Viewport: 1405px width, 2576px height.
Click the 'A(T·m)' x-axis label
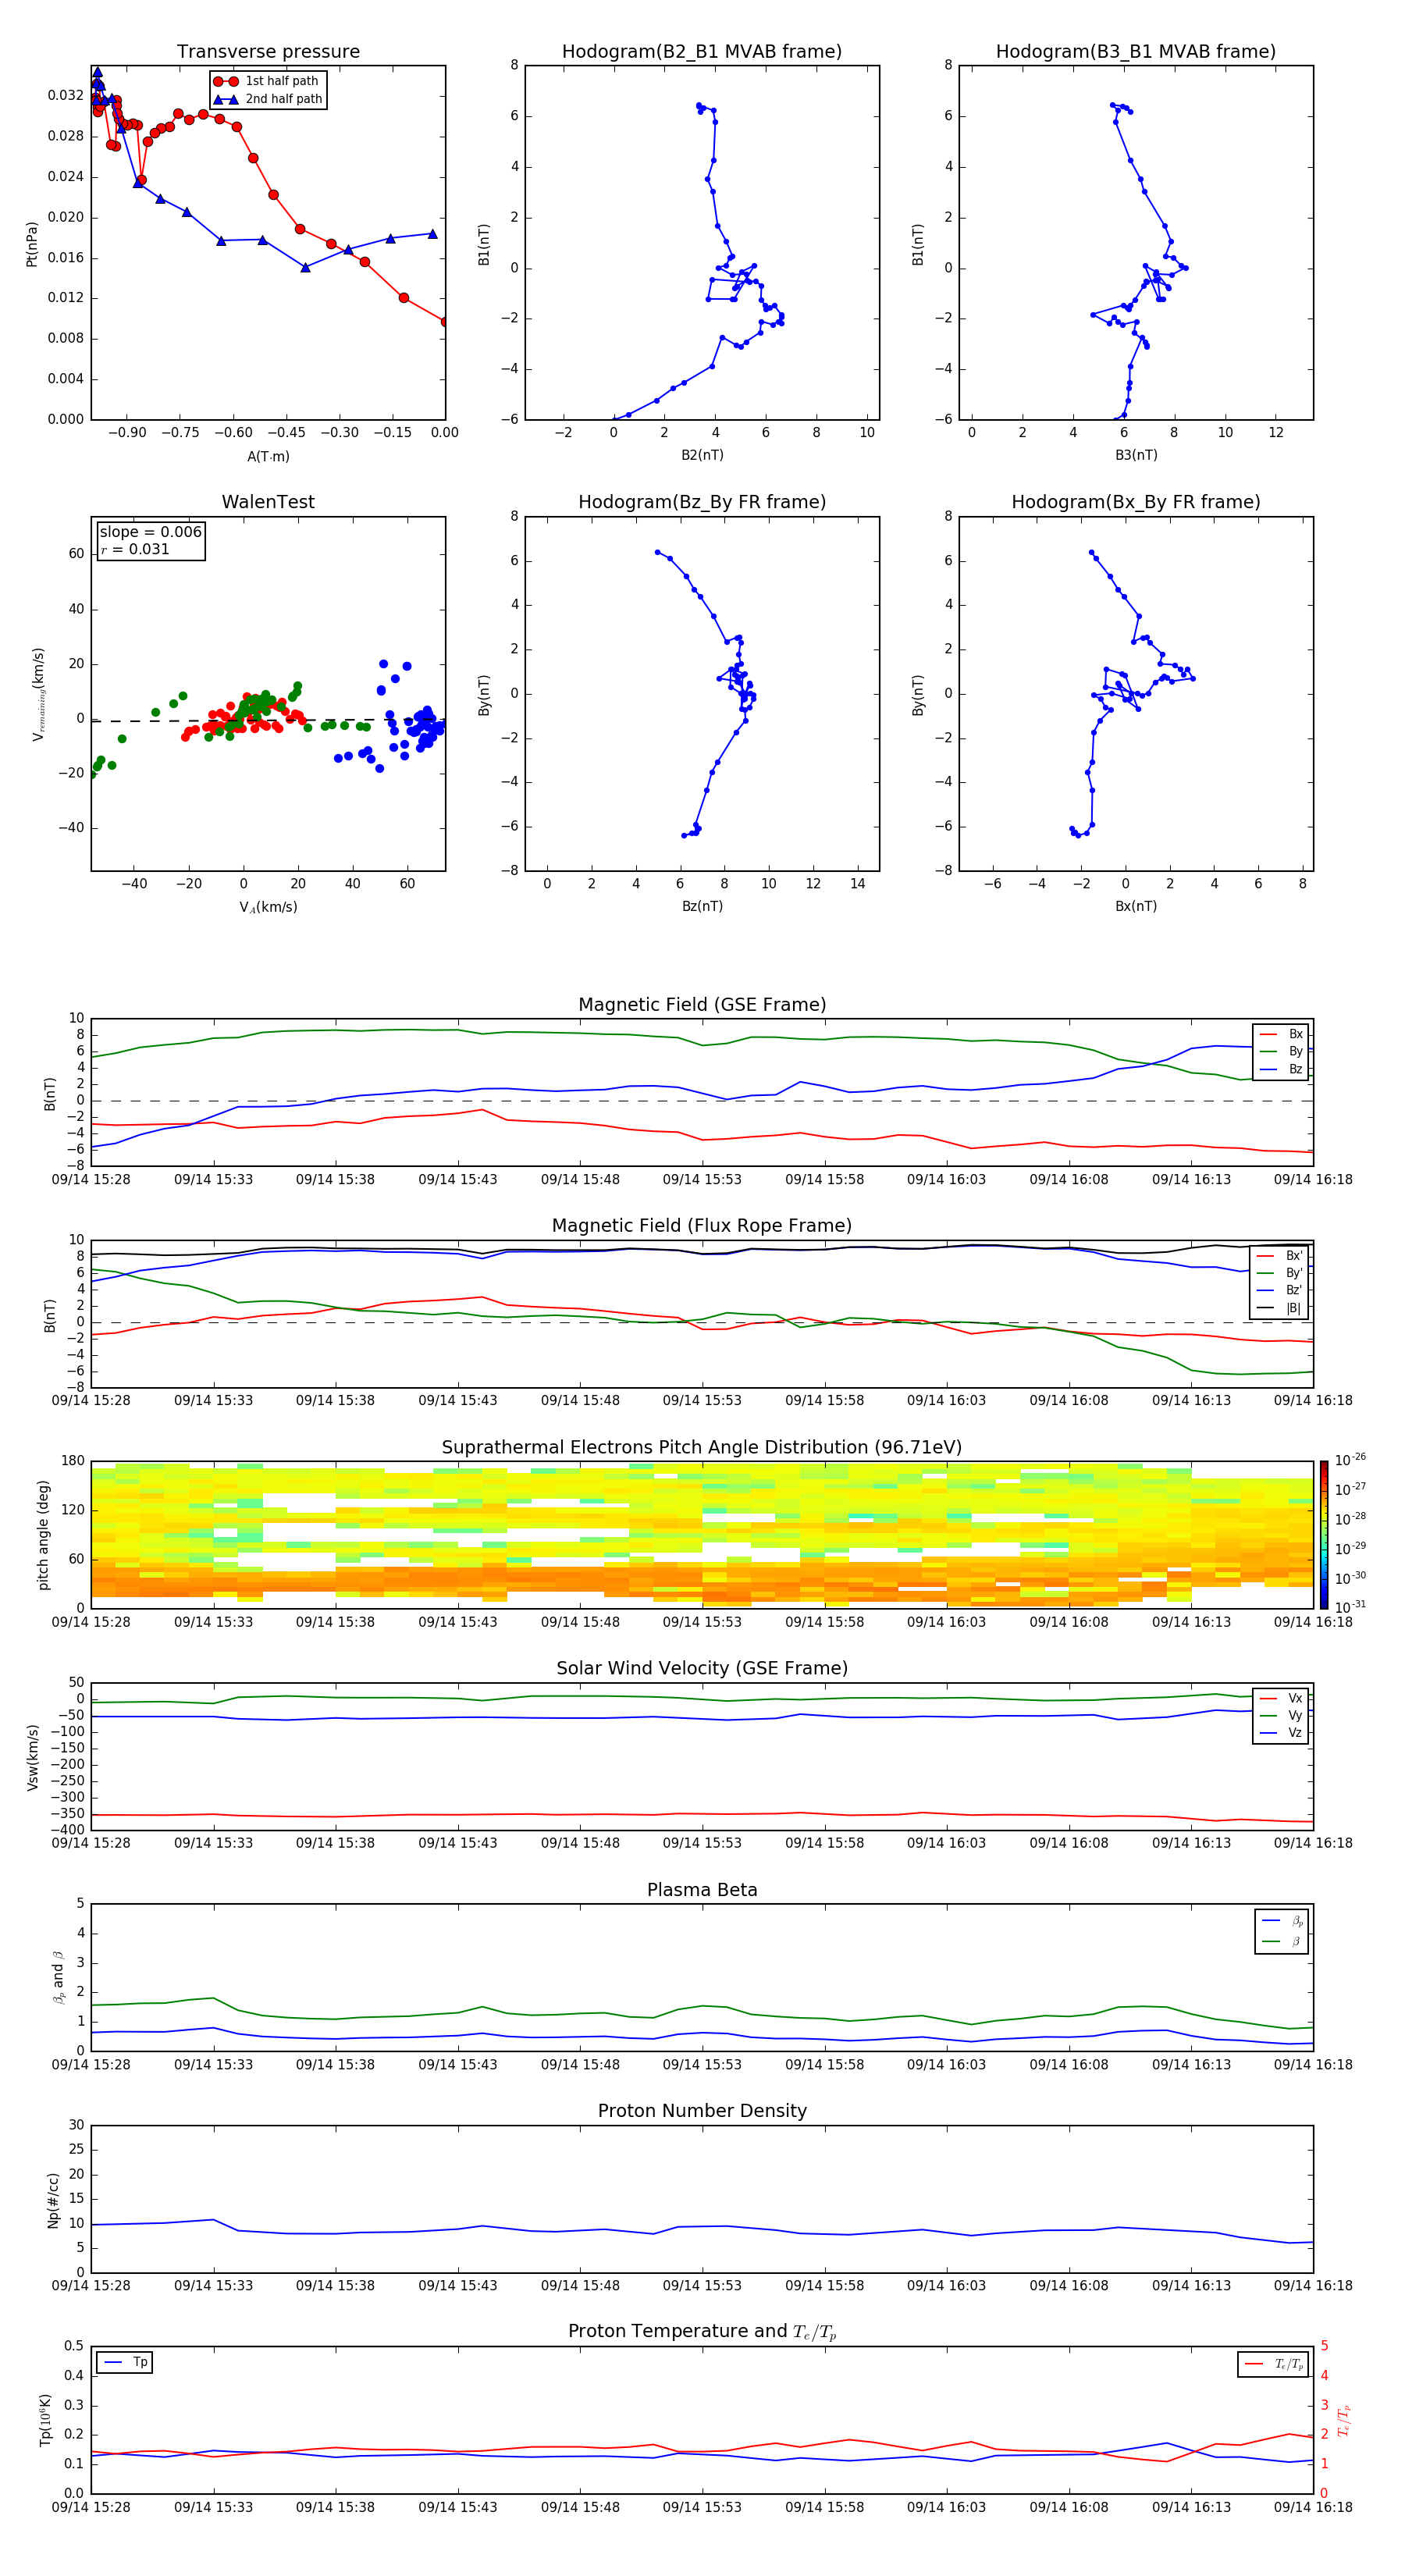[268, 457]
